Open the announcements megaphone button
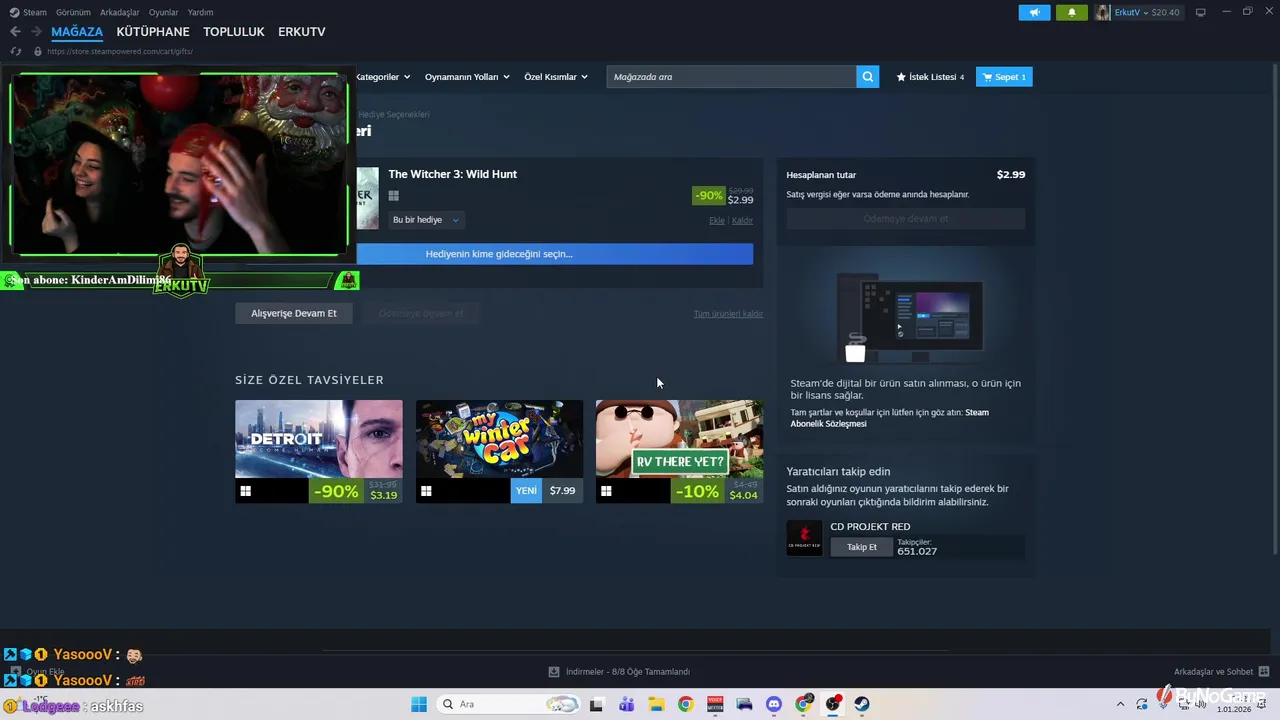The image size is (1280, 720). 1034,12
